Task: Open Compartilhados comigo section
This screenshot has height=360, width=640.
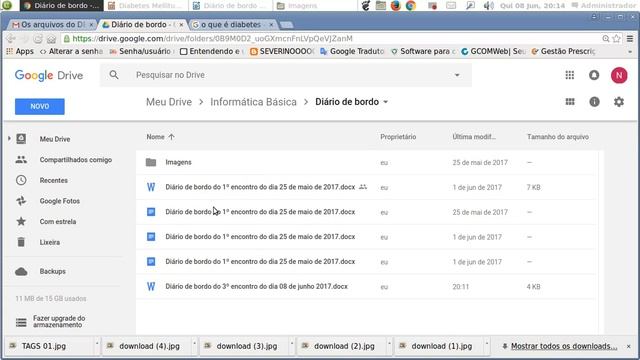Action: [x=76, y=160]
